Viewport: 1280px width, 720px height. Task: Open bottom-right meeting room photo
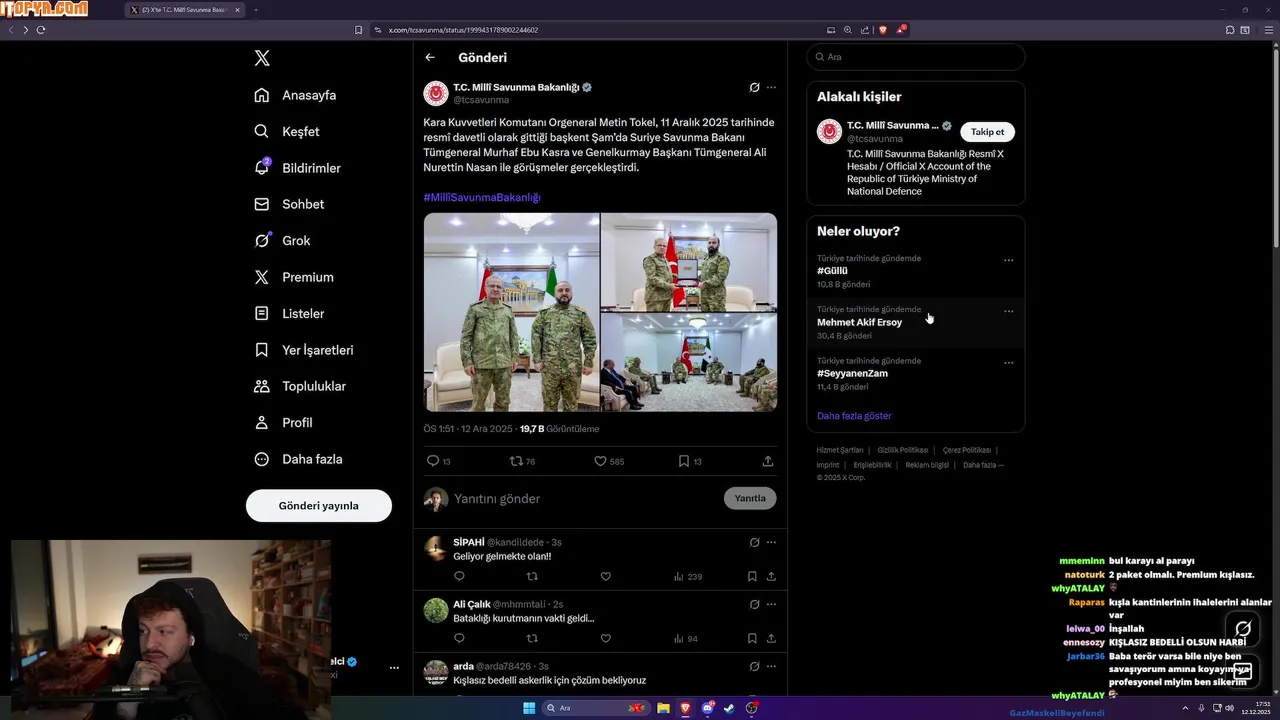click(689, 362)
